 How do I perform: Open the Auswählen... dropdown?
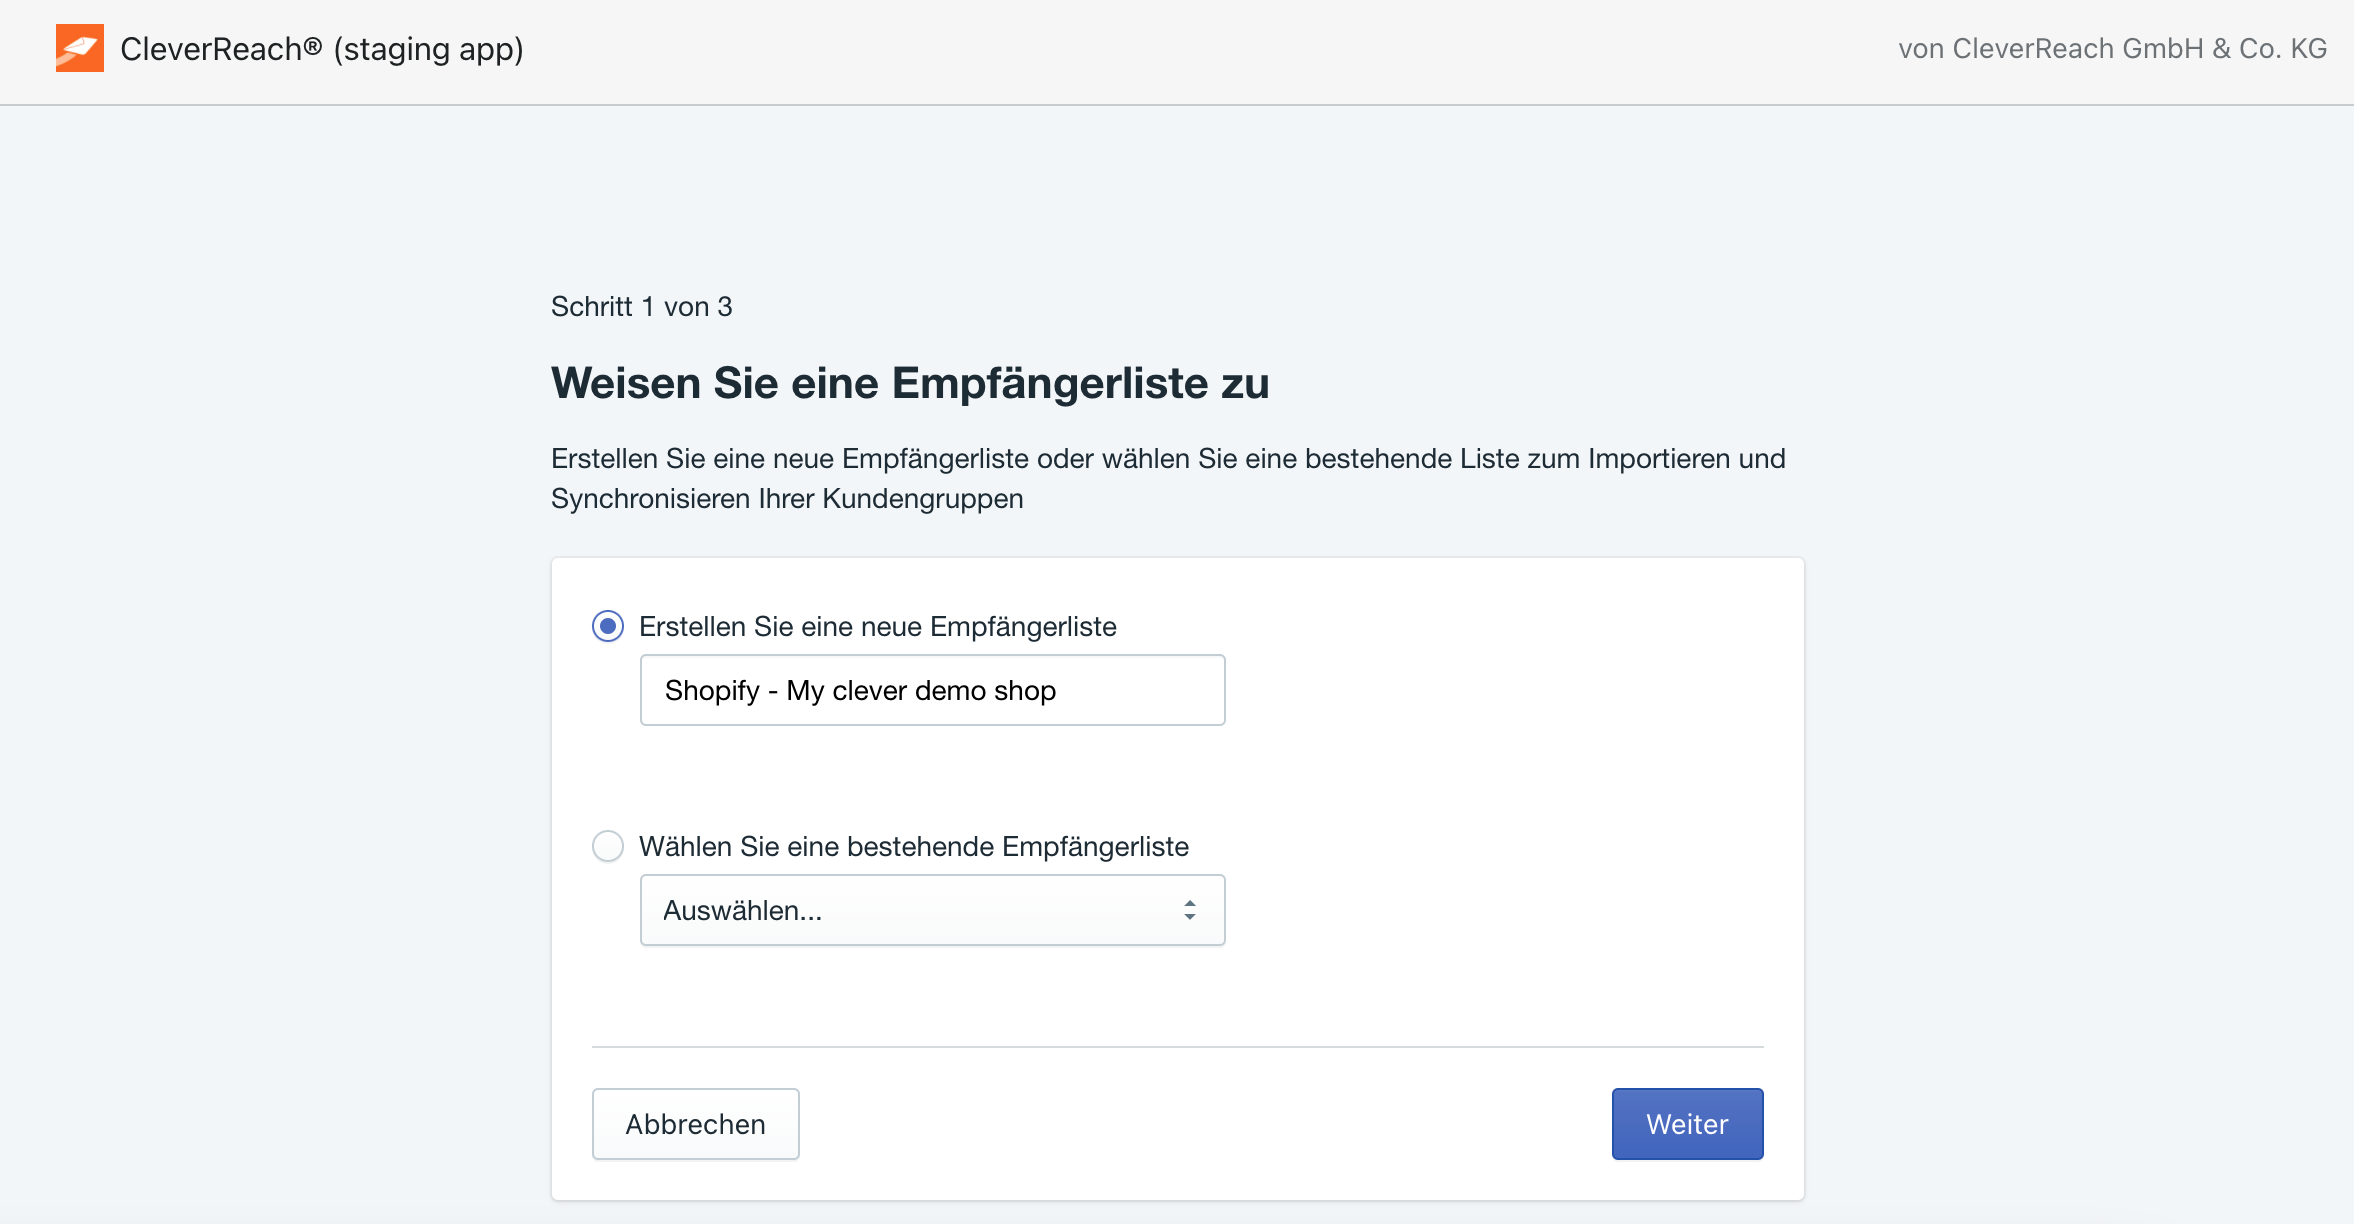932,910
